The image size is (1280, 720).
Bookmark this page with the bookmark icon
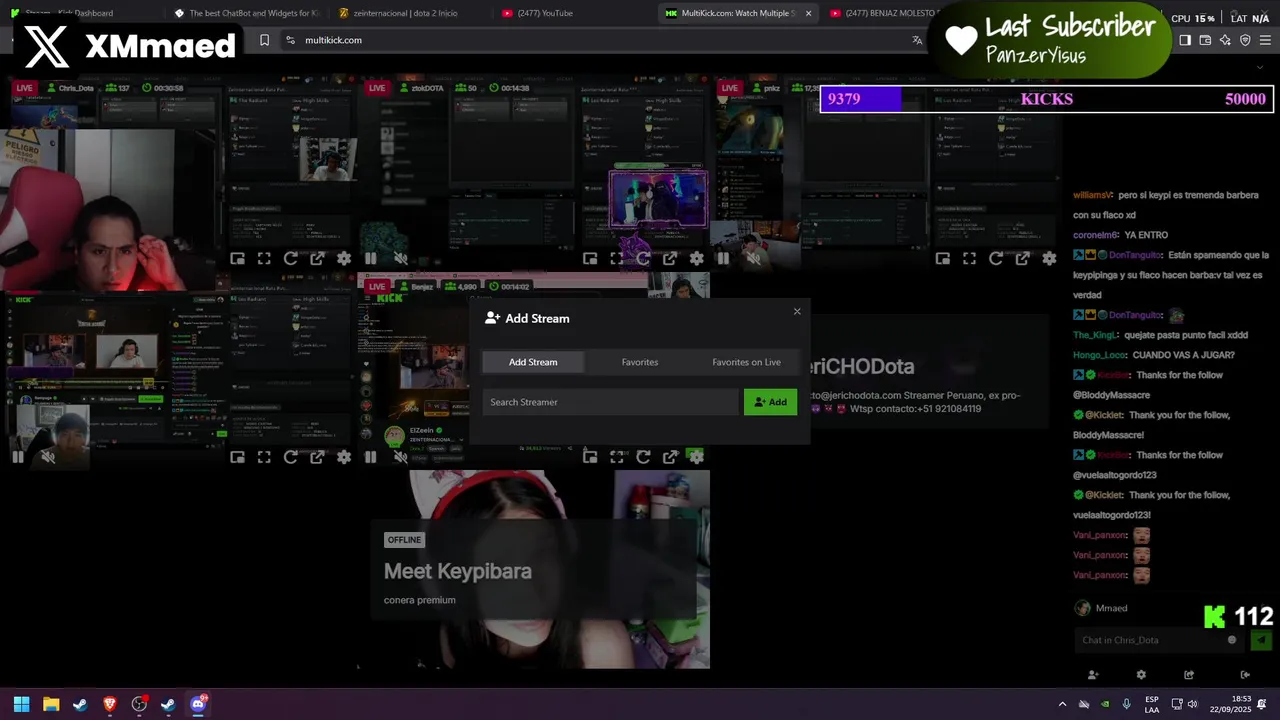[264, 40]
